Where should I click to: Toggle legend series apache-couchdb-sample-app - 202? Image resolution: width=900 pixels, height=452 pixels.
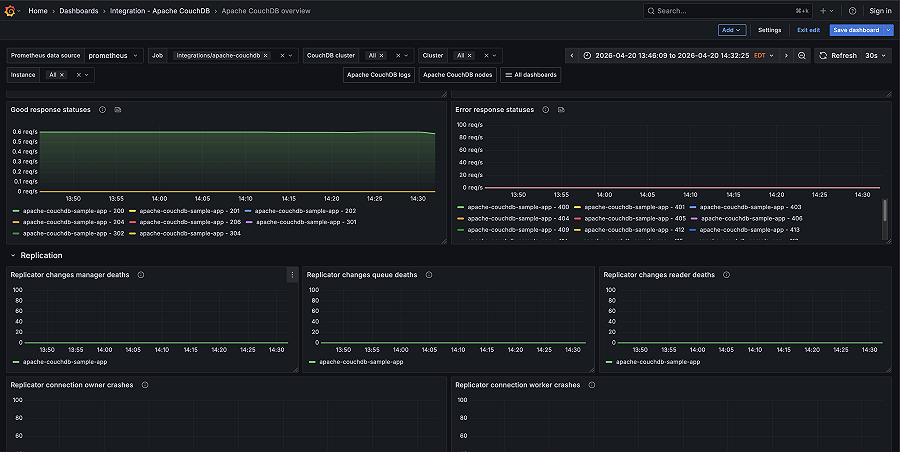(305, 211)
